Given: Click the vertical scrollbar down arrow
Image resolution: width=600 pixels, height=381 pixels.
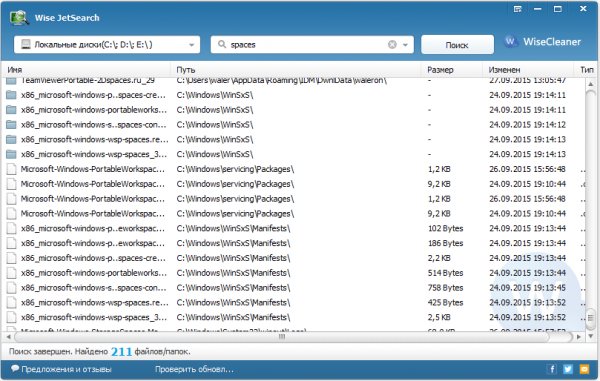Looking at the screenshot, I should point(591,336).
